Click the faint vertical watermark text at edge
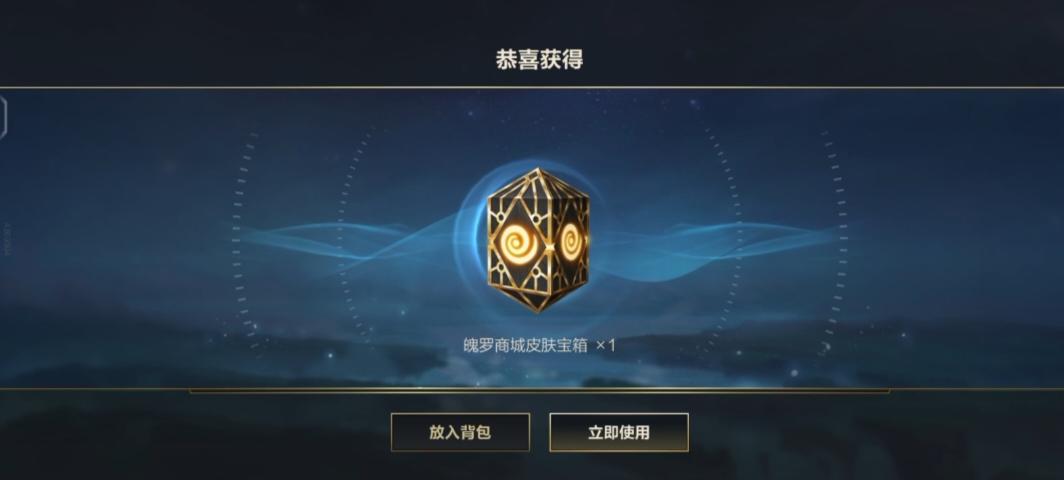Viewport: 1064px width, 480px height. coord(9,240)
